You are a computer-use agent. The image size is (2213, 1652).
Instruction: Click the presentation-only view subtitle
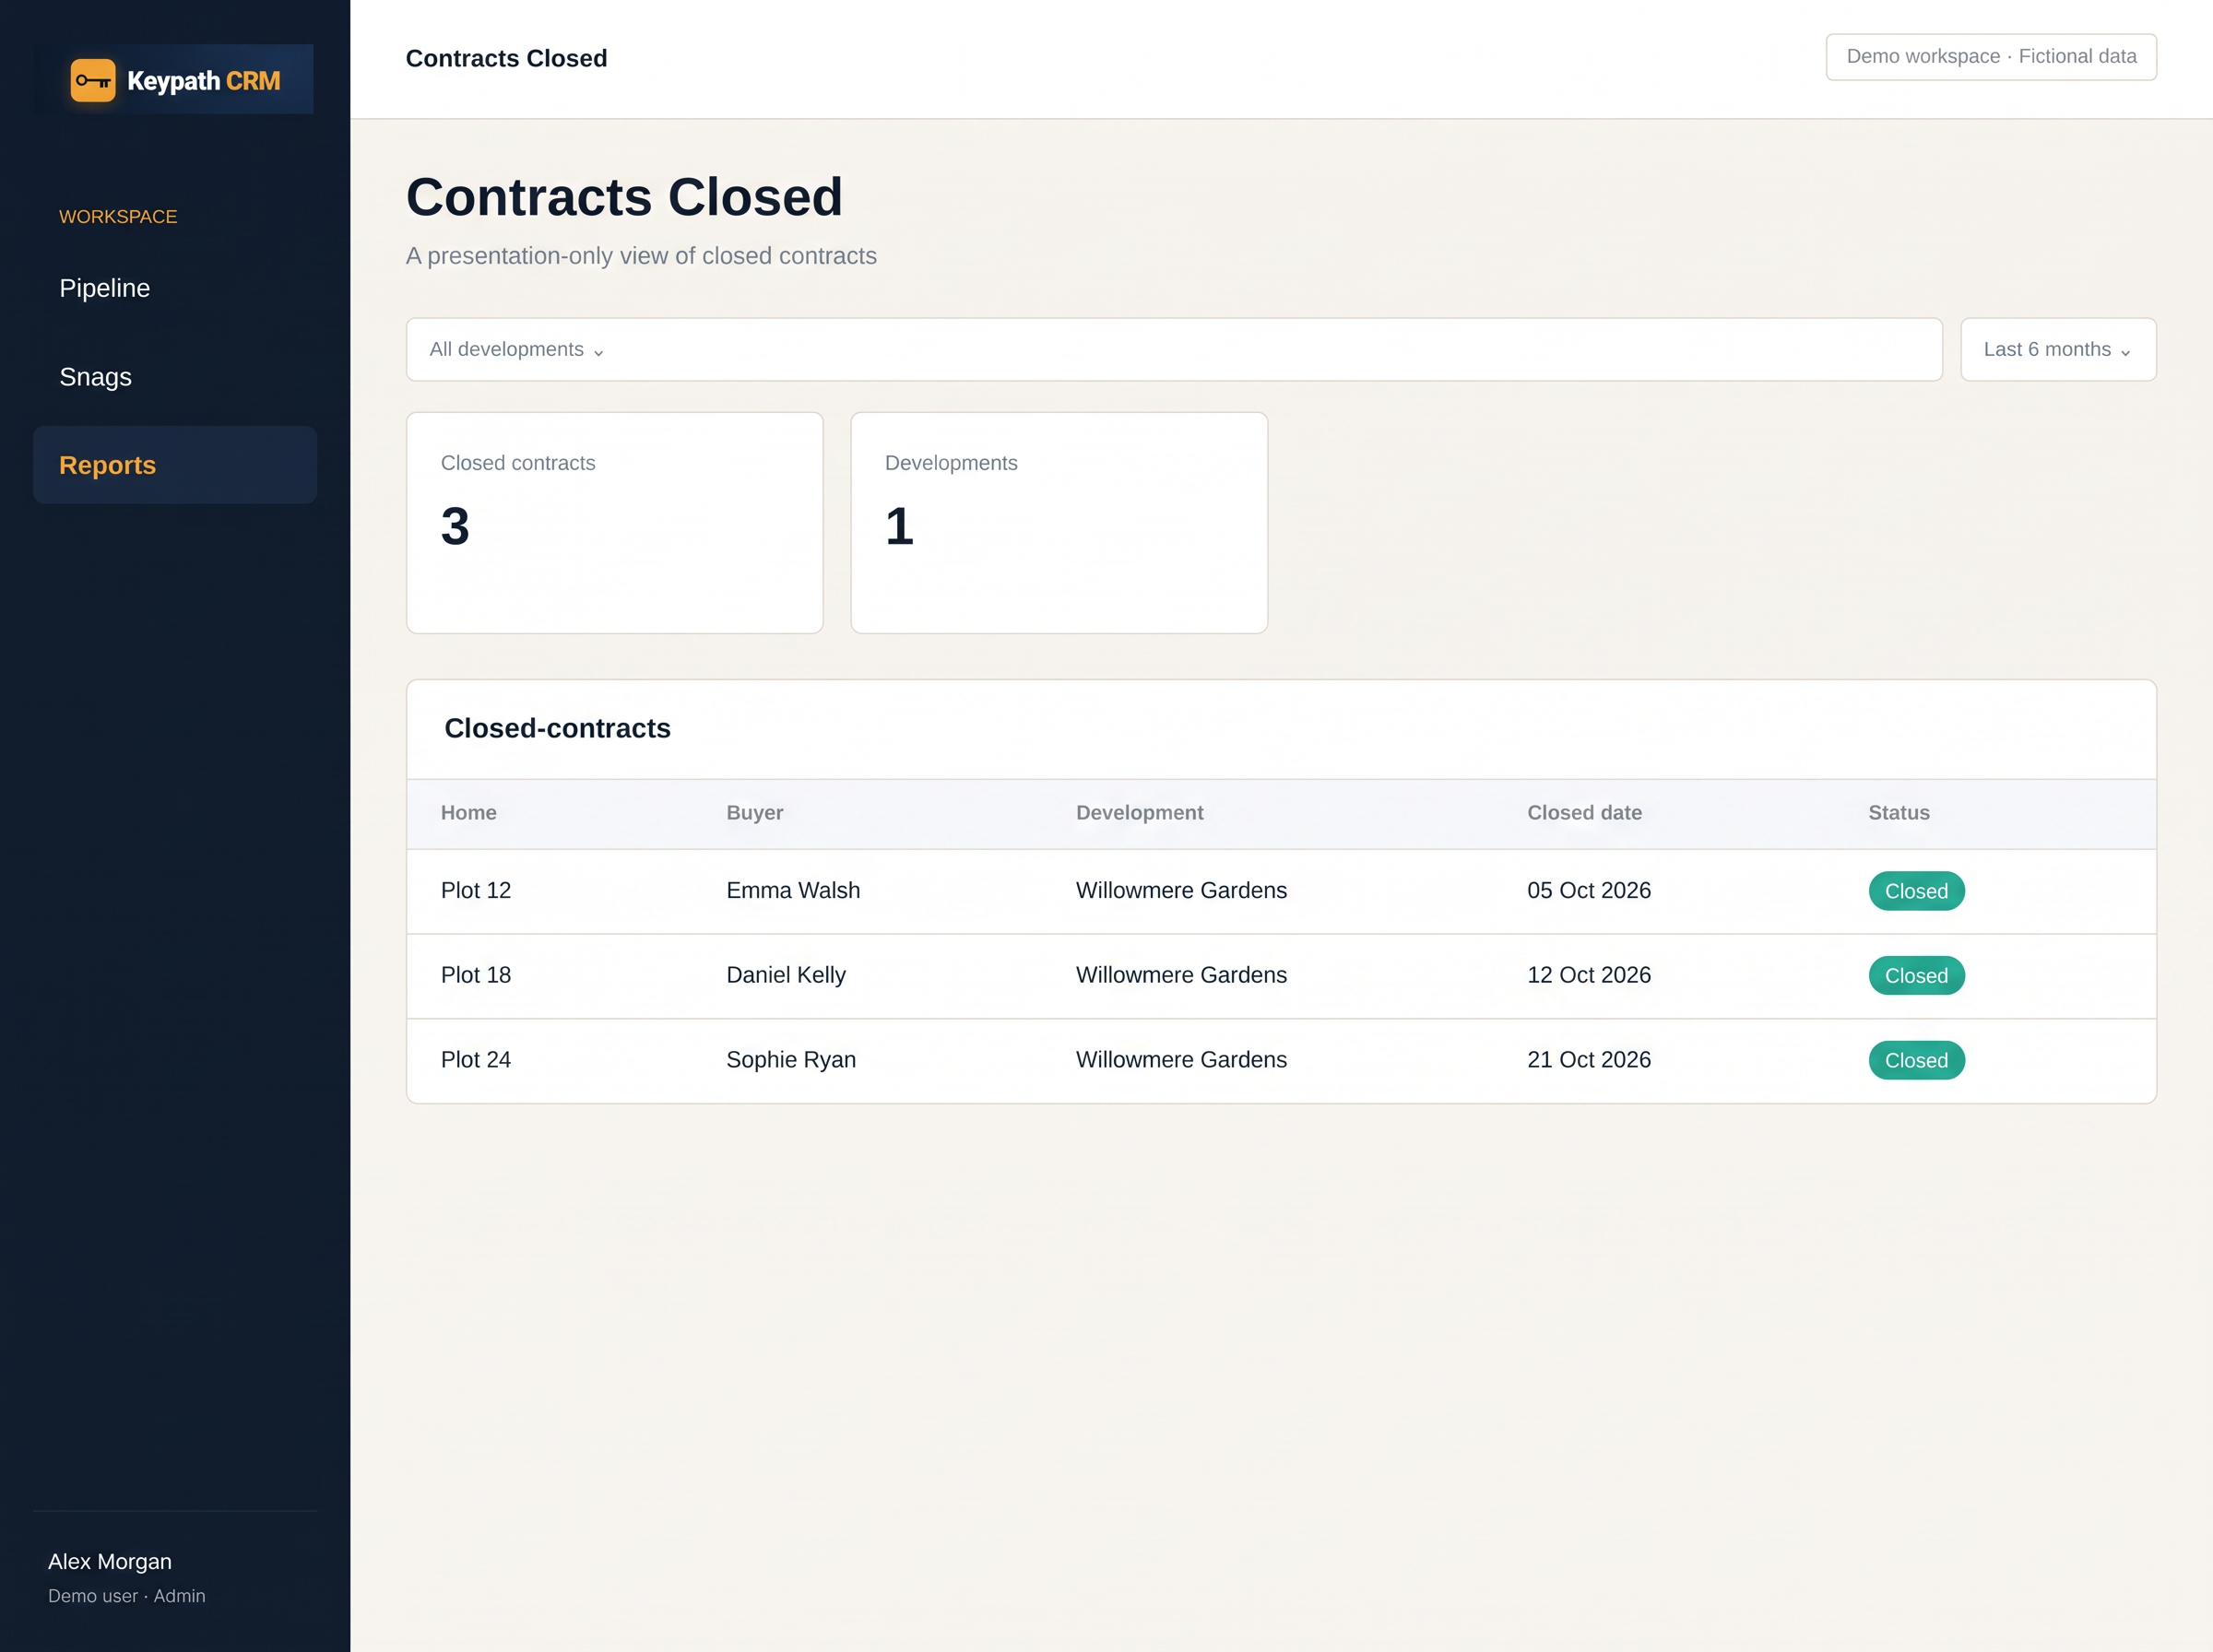pos(641,256)
